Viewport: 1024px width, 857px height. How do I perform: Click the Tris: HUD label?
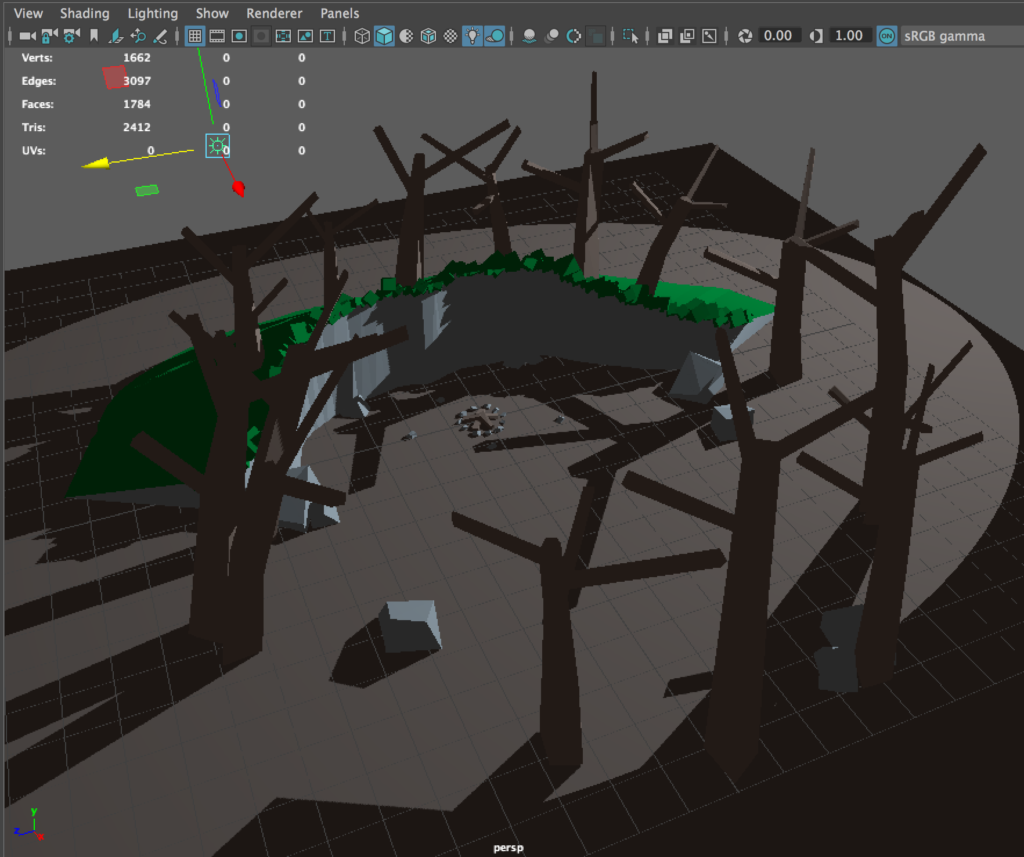33,127
